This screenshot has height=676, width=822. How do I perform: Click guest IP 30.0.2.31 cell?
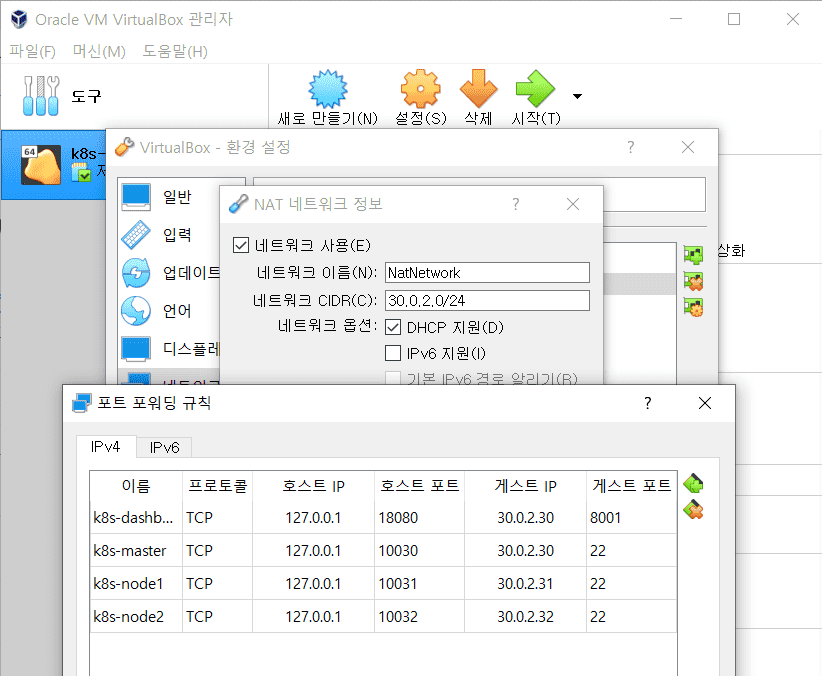[x=525, y=584]
